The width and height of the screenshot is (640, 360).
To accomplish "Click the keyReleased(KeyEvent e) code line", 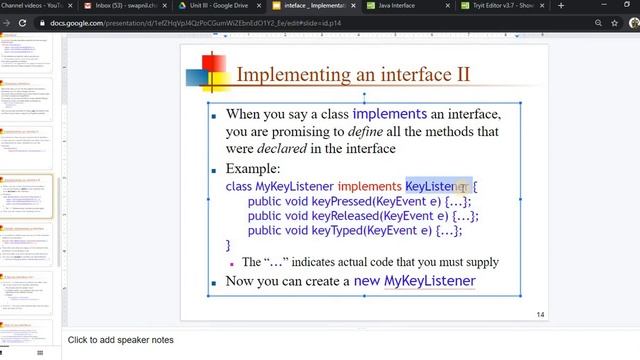I will [363, 216].
